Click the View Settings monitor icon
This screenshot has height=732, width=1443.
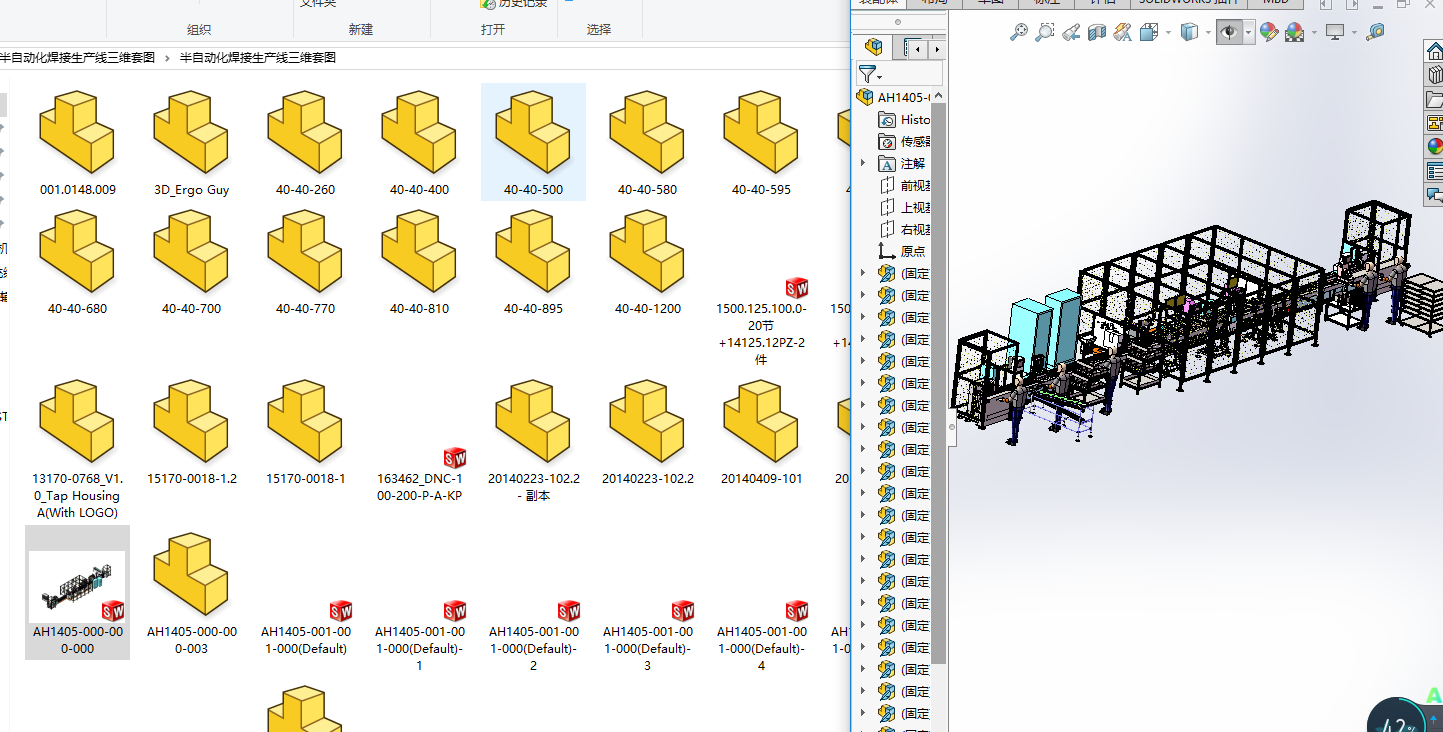tap(1335, 32)
